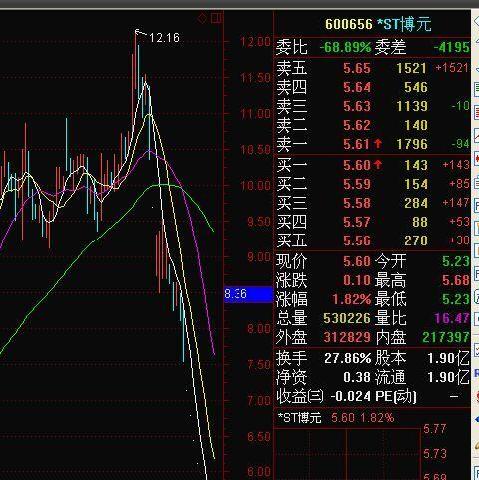The width and height of the screenshot is (479, 480).
Task: Open the red list icon in right sidebar
Action: [477, 112]
